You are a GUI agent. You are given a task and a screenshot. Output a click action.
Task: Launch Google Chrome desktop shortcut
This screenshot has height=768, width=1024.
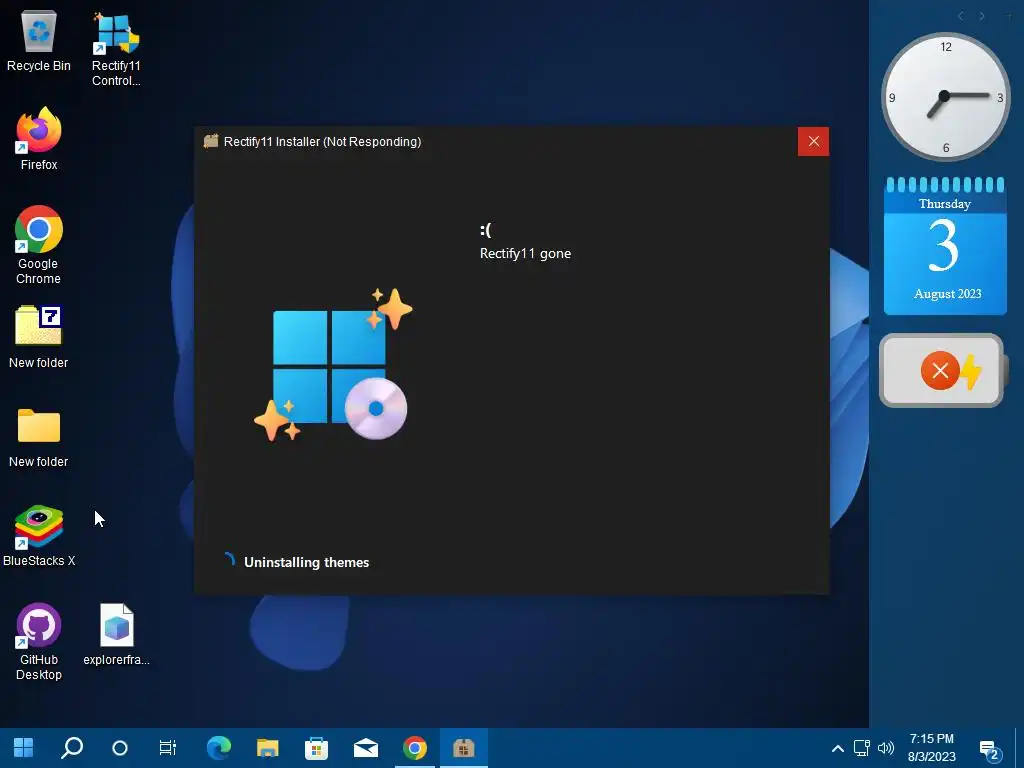pos(39,245)
